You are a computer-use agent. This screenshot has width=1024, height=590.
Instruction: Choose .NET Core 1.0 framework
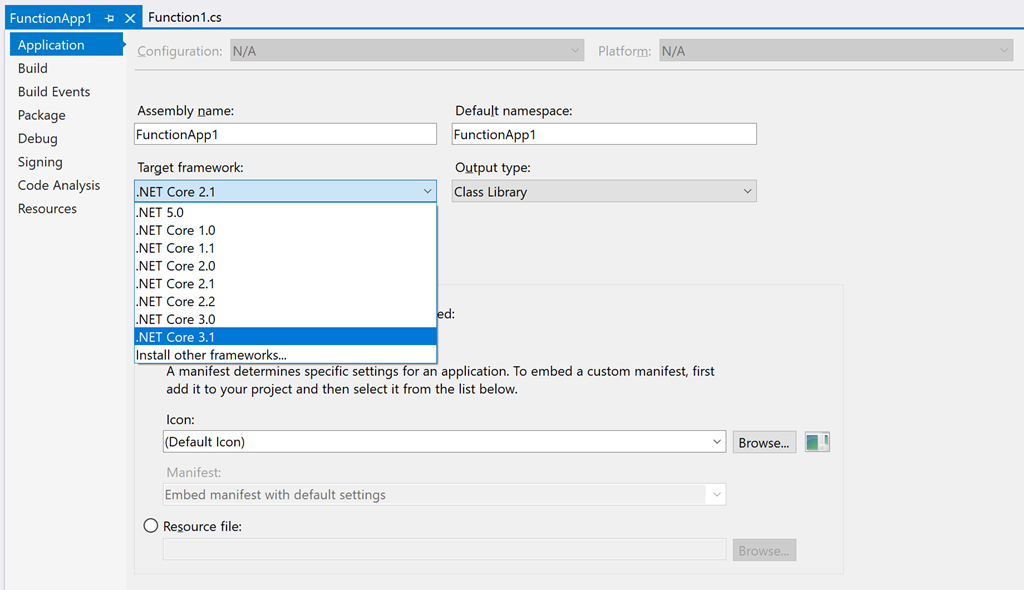pyautogui.click(x=285, y=230)
